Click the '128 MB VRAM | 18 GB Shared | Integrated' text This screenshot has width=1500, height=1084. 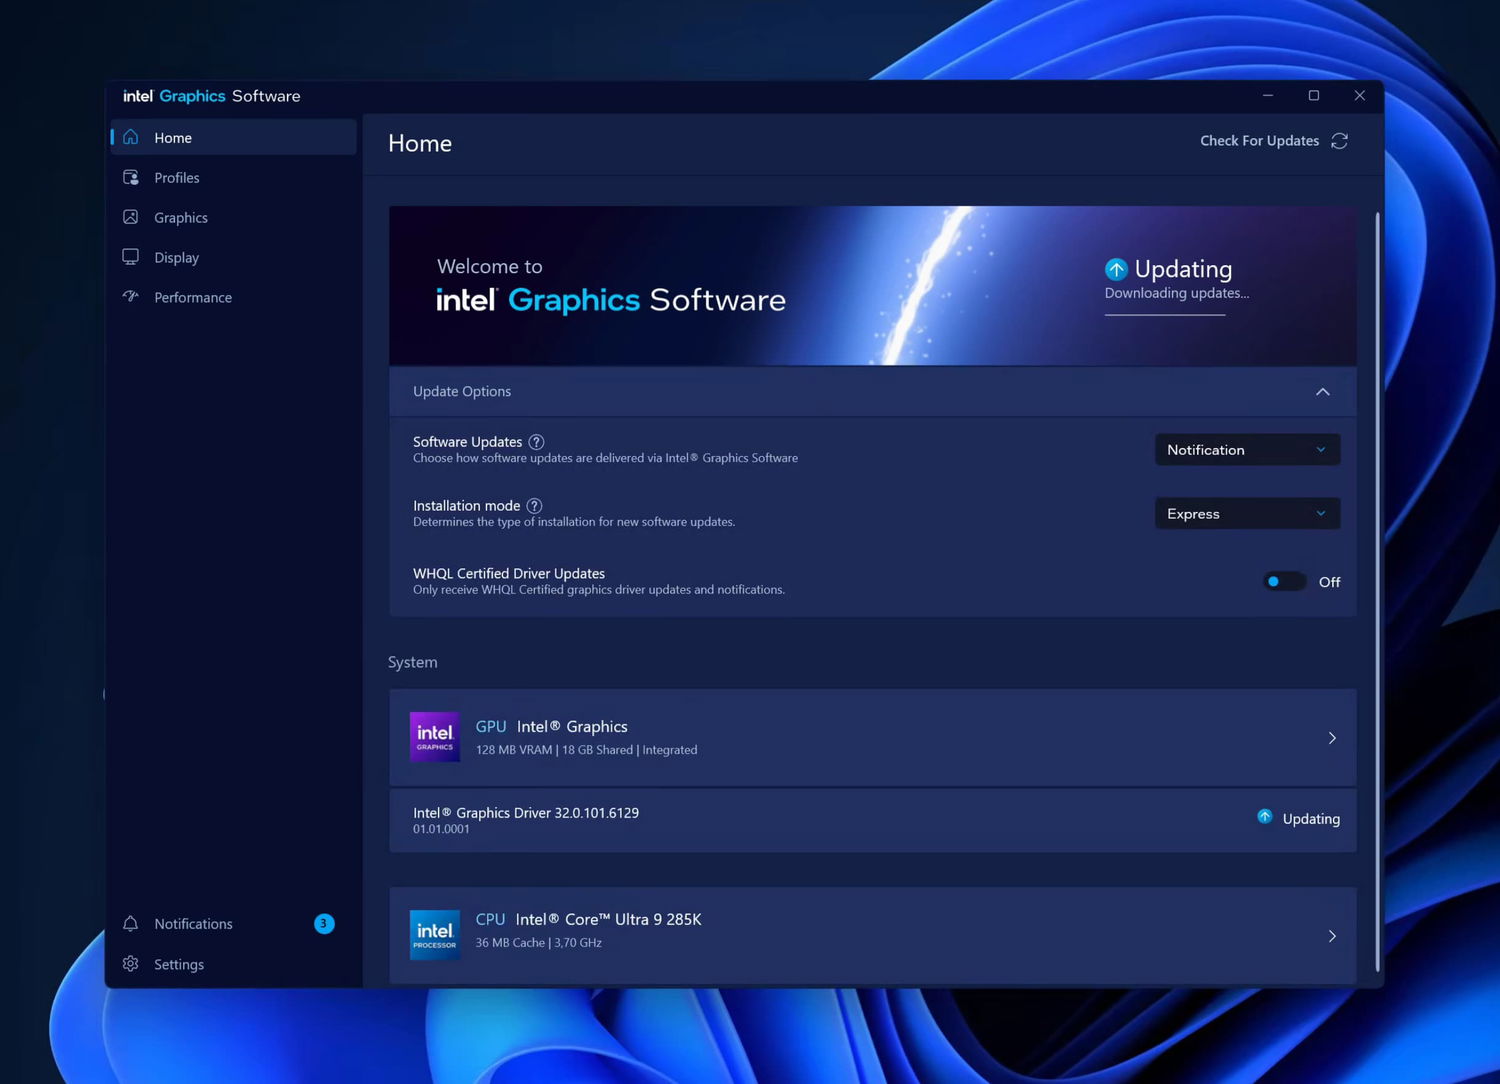pos(587,750)
